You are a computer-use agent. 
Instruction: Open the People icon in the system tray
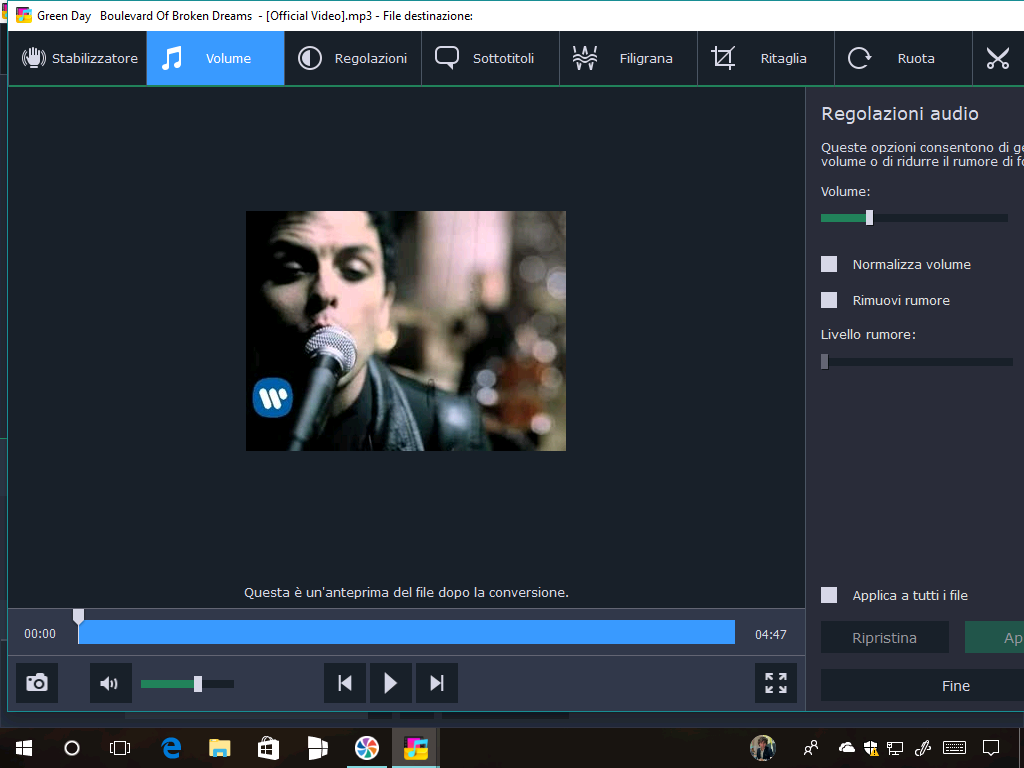tap(811, 748)
